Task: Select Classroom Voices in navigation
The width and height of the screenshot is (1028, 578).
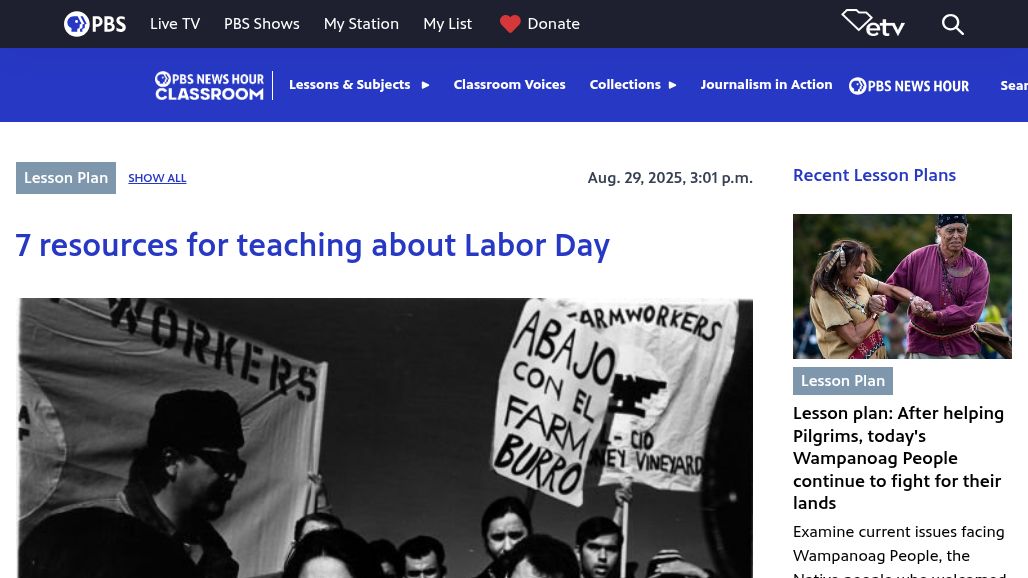Action: coord(509,85)
